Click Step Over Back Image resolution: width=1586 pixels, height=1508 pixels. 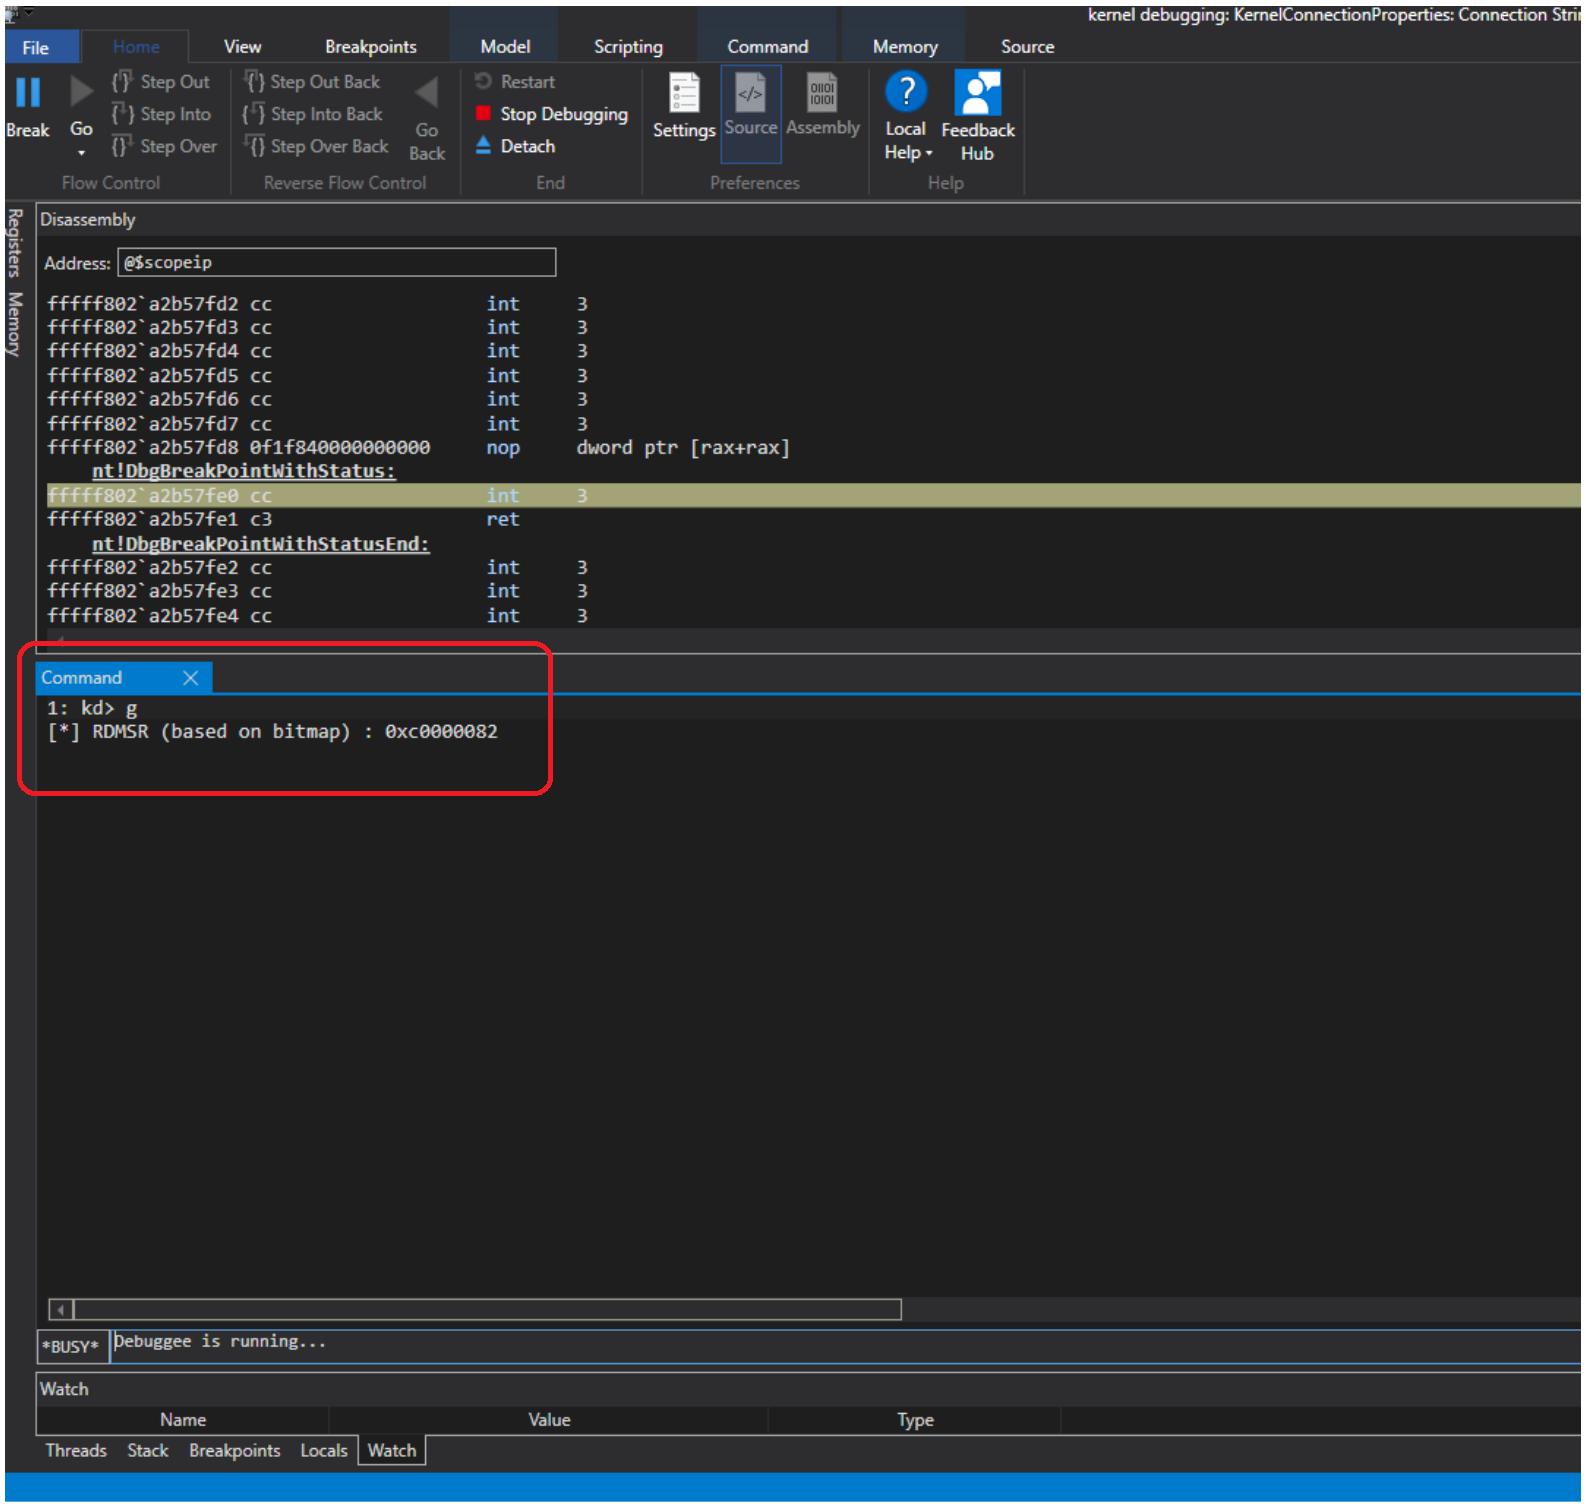(x=317, y=146)
